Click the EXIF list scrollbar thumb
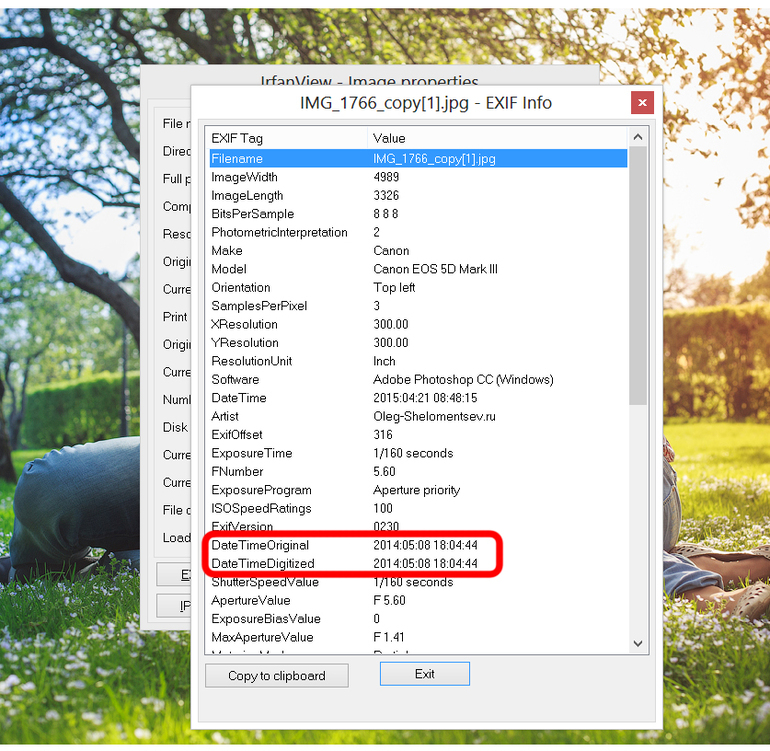The image size is (770, 751). click(638, 276)
